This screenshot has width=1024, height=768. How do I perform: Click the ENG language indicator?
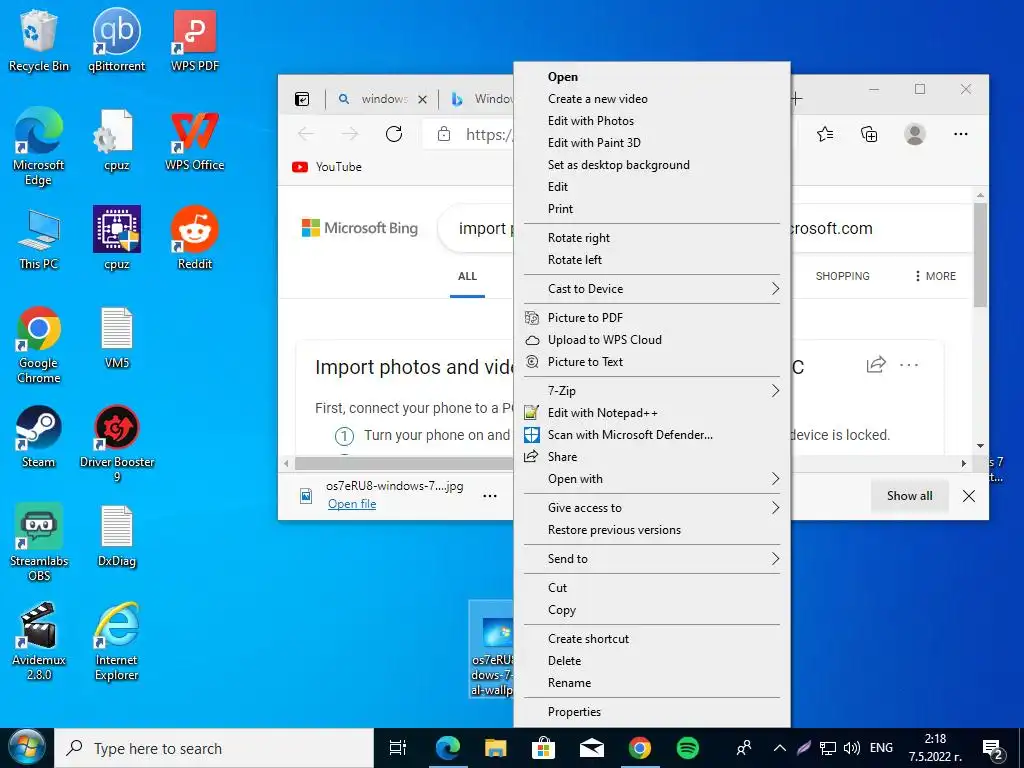881,748
